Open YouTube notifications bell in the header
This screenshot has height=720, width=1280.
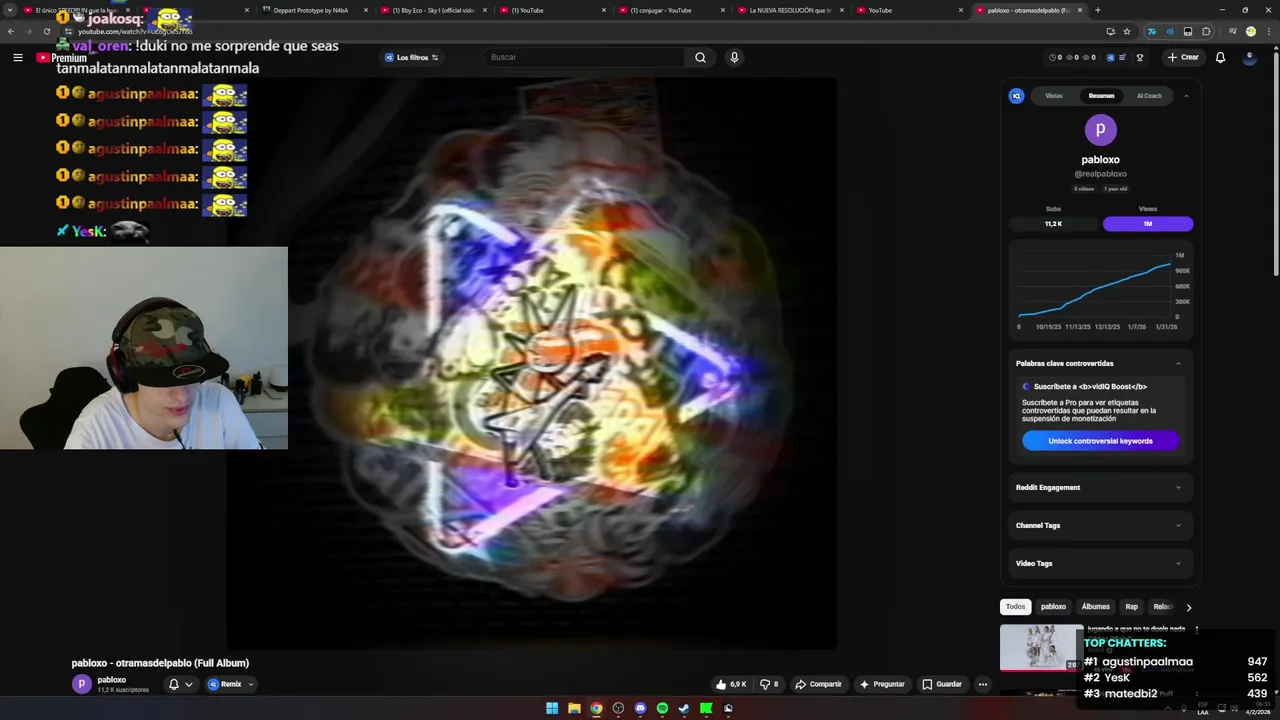click(1220, 57)
